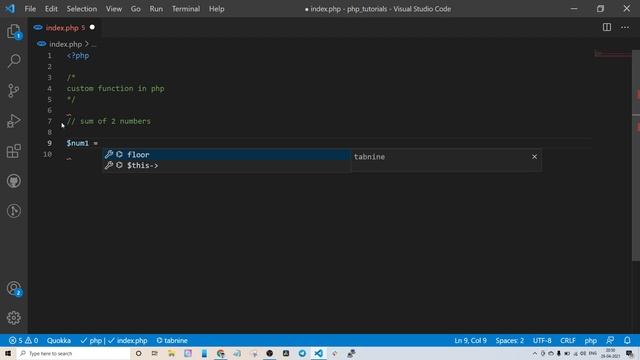Screen dimensions: 640x360
Task: Open the Git Graph icon below GitHub
Action: (13, 211)
